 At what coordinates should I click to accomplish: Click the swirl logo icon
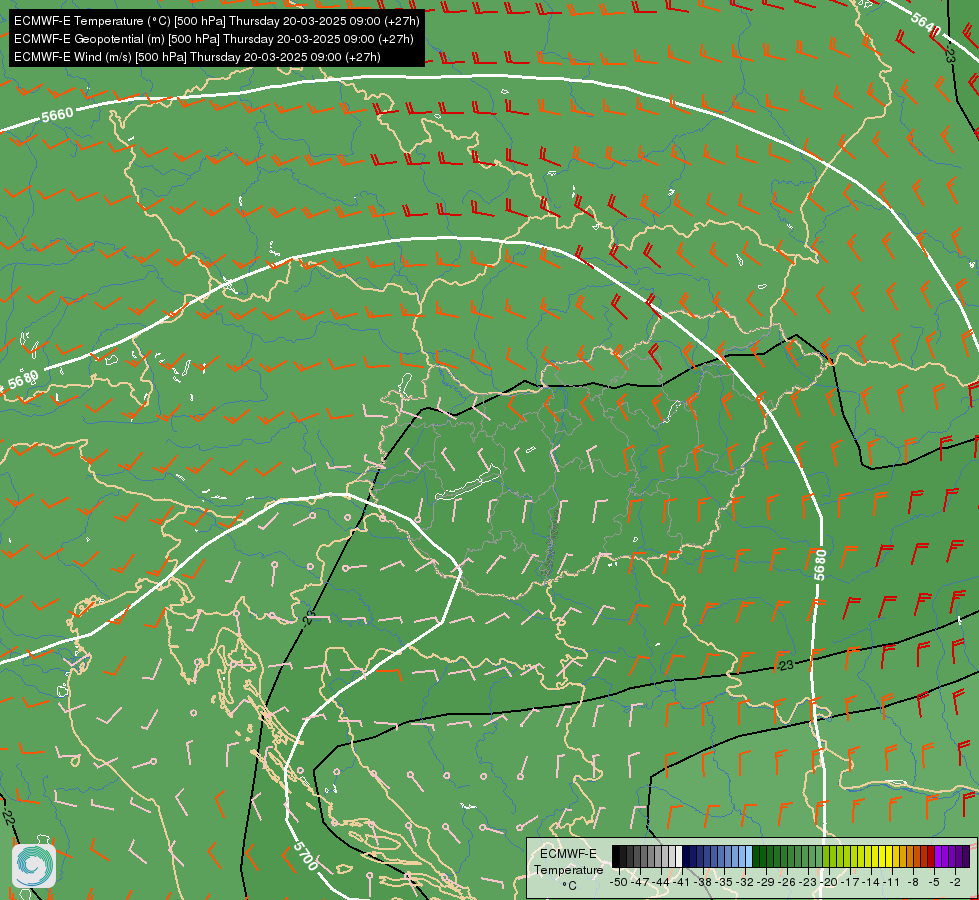pos(34,866)
